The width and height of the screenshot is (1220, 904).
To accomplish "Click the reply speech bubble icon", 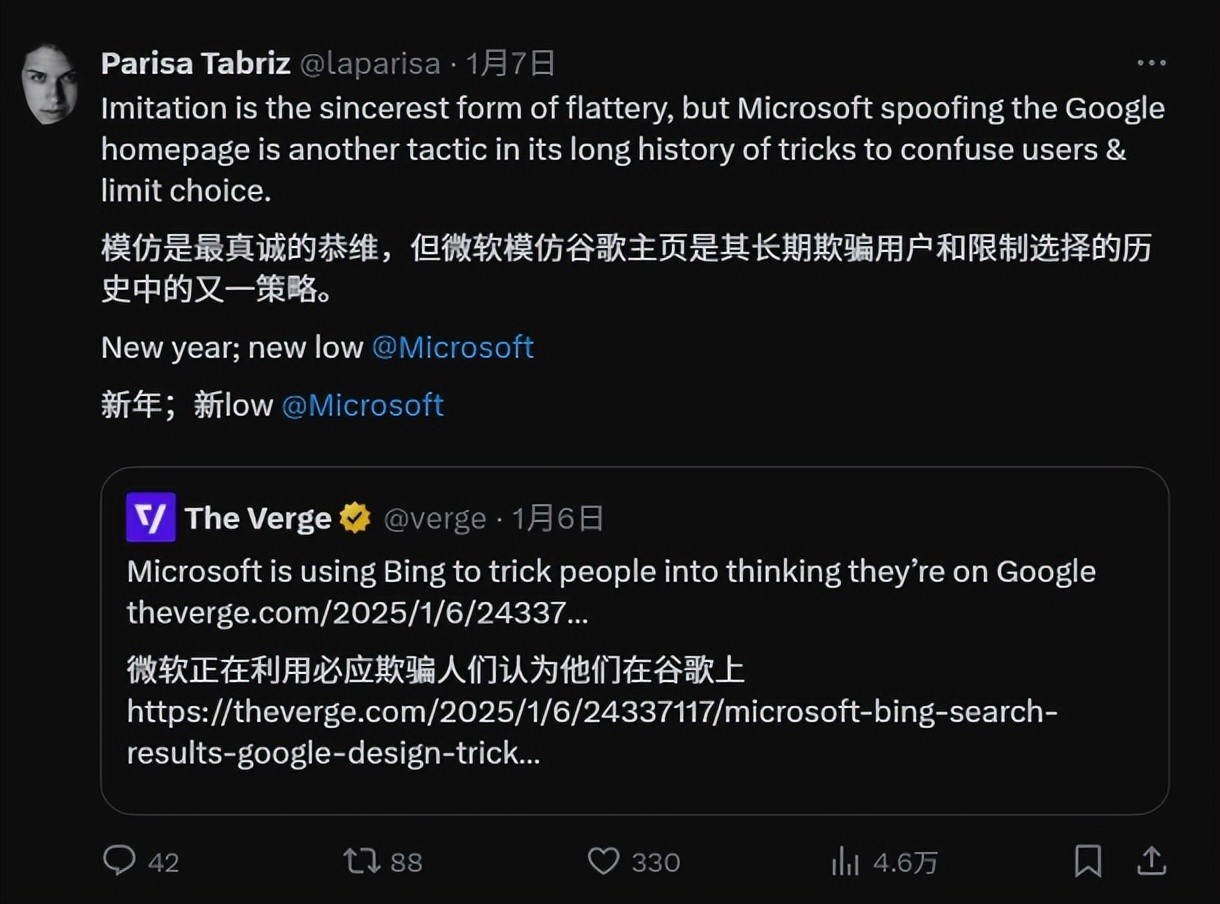I will tap(120, 861).
